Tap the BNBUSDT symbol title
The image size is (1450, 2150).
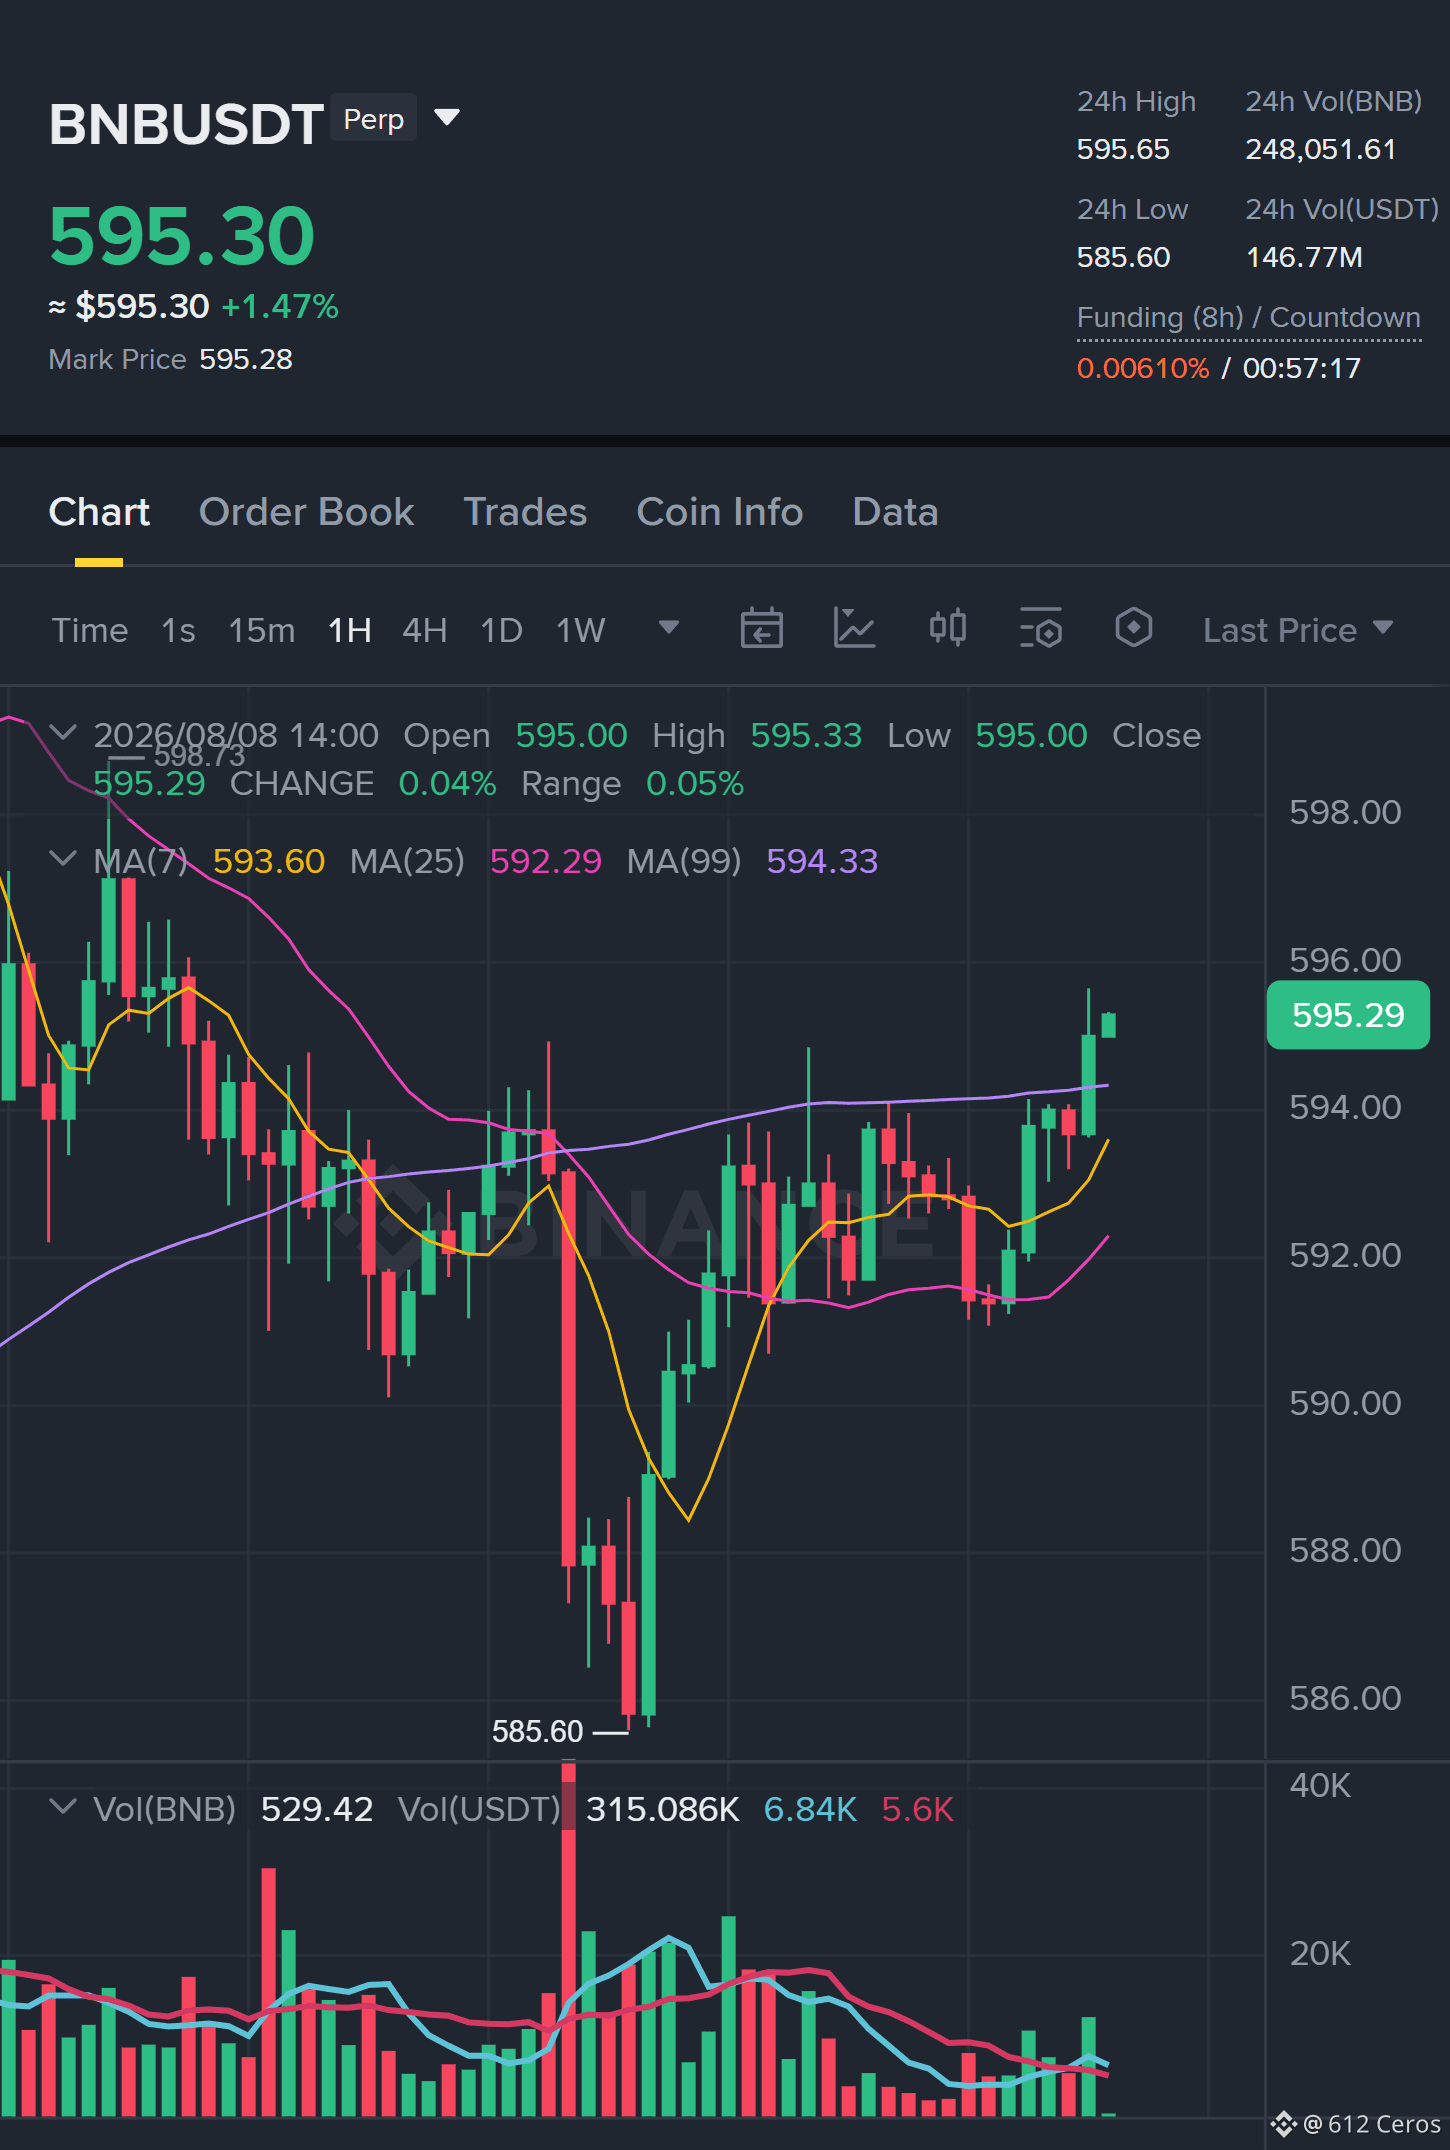pos(186,124)
